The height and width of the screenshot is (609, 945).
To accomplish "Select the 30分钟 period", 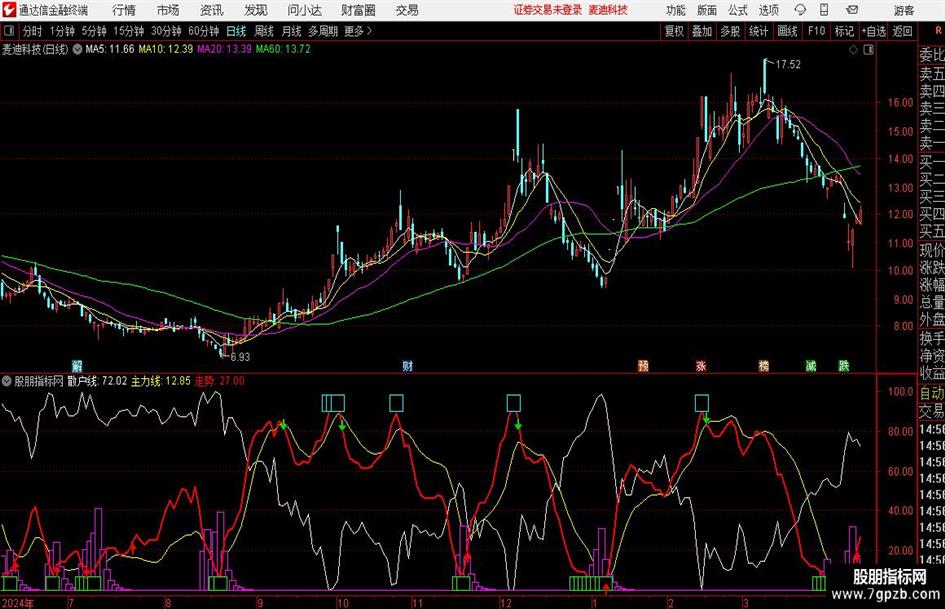I will 166,31.
